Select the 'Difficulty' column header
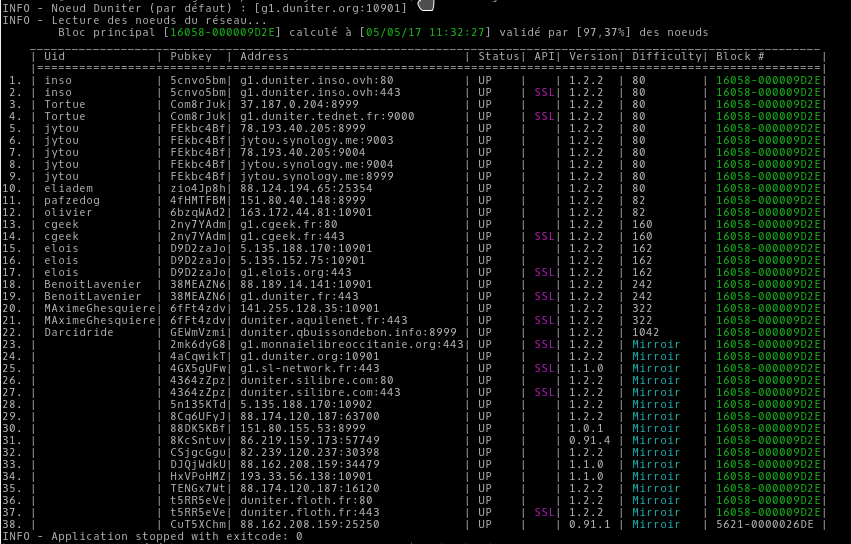 click(667, 56)
